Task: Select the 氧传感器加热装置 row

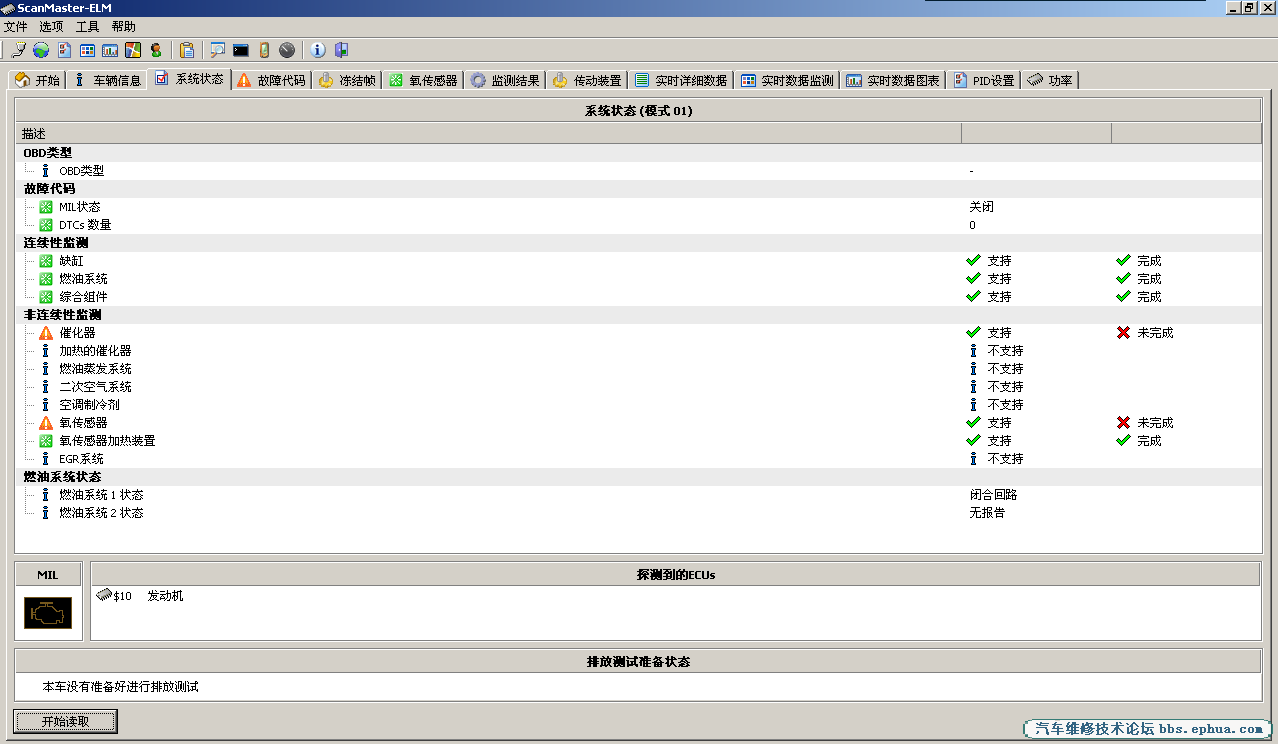Action: point(639,441)
